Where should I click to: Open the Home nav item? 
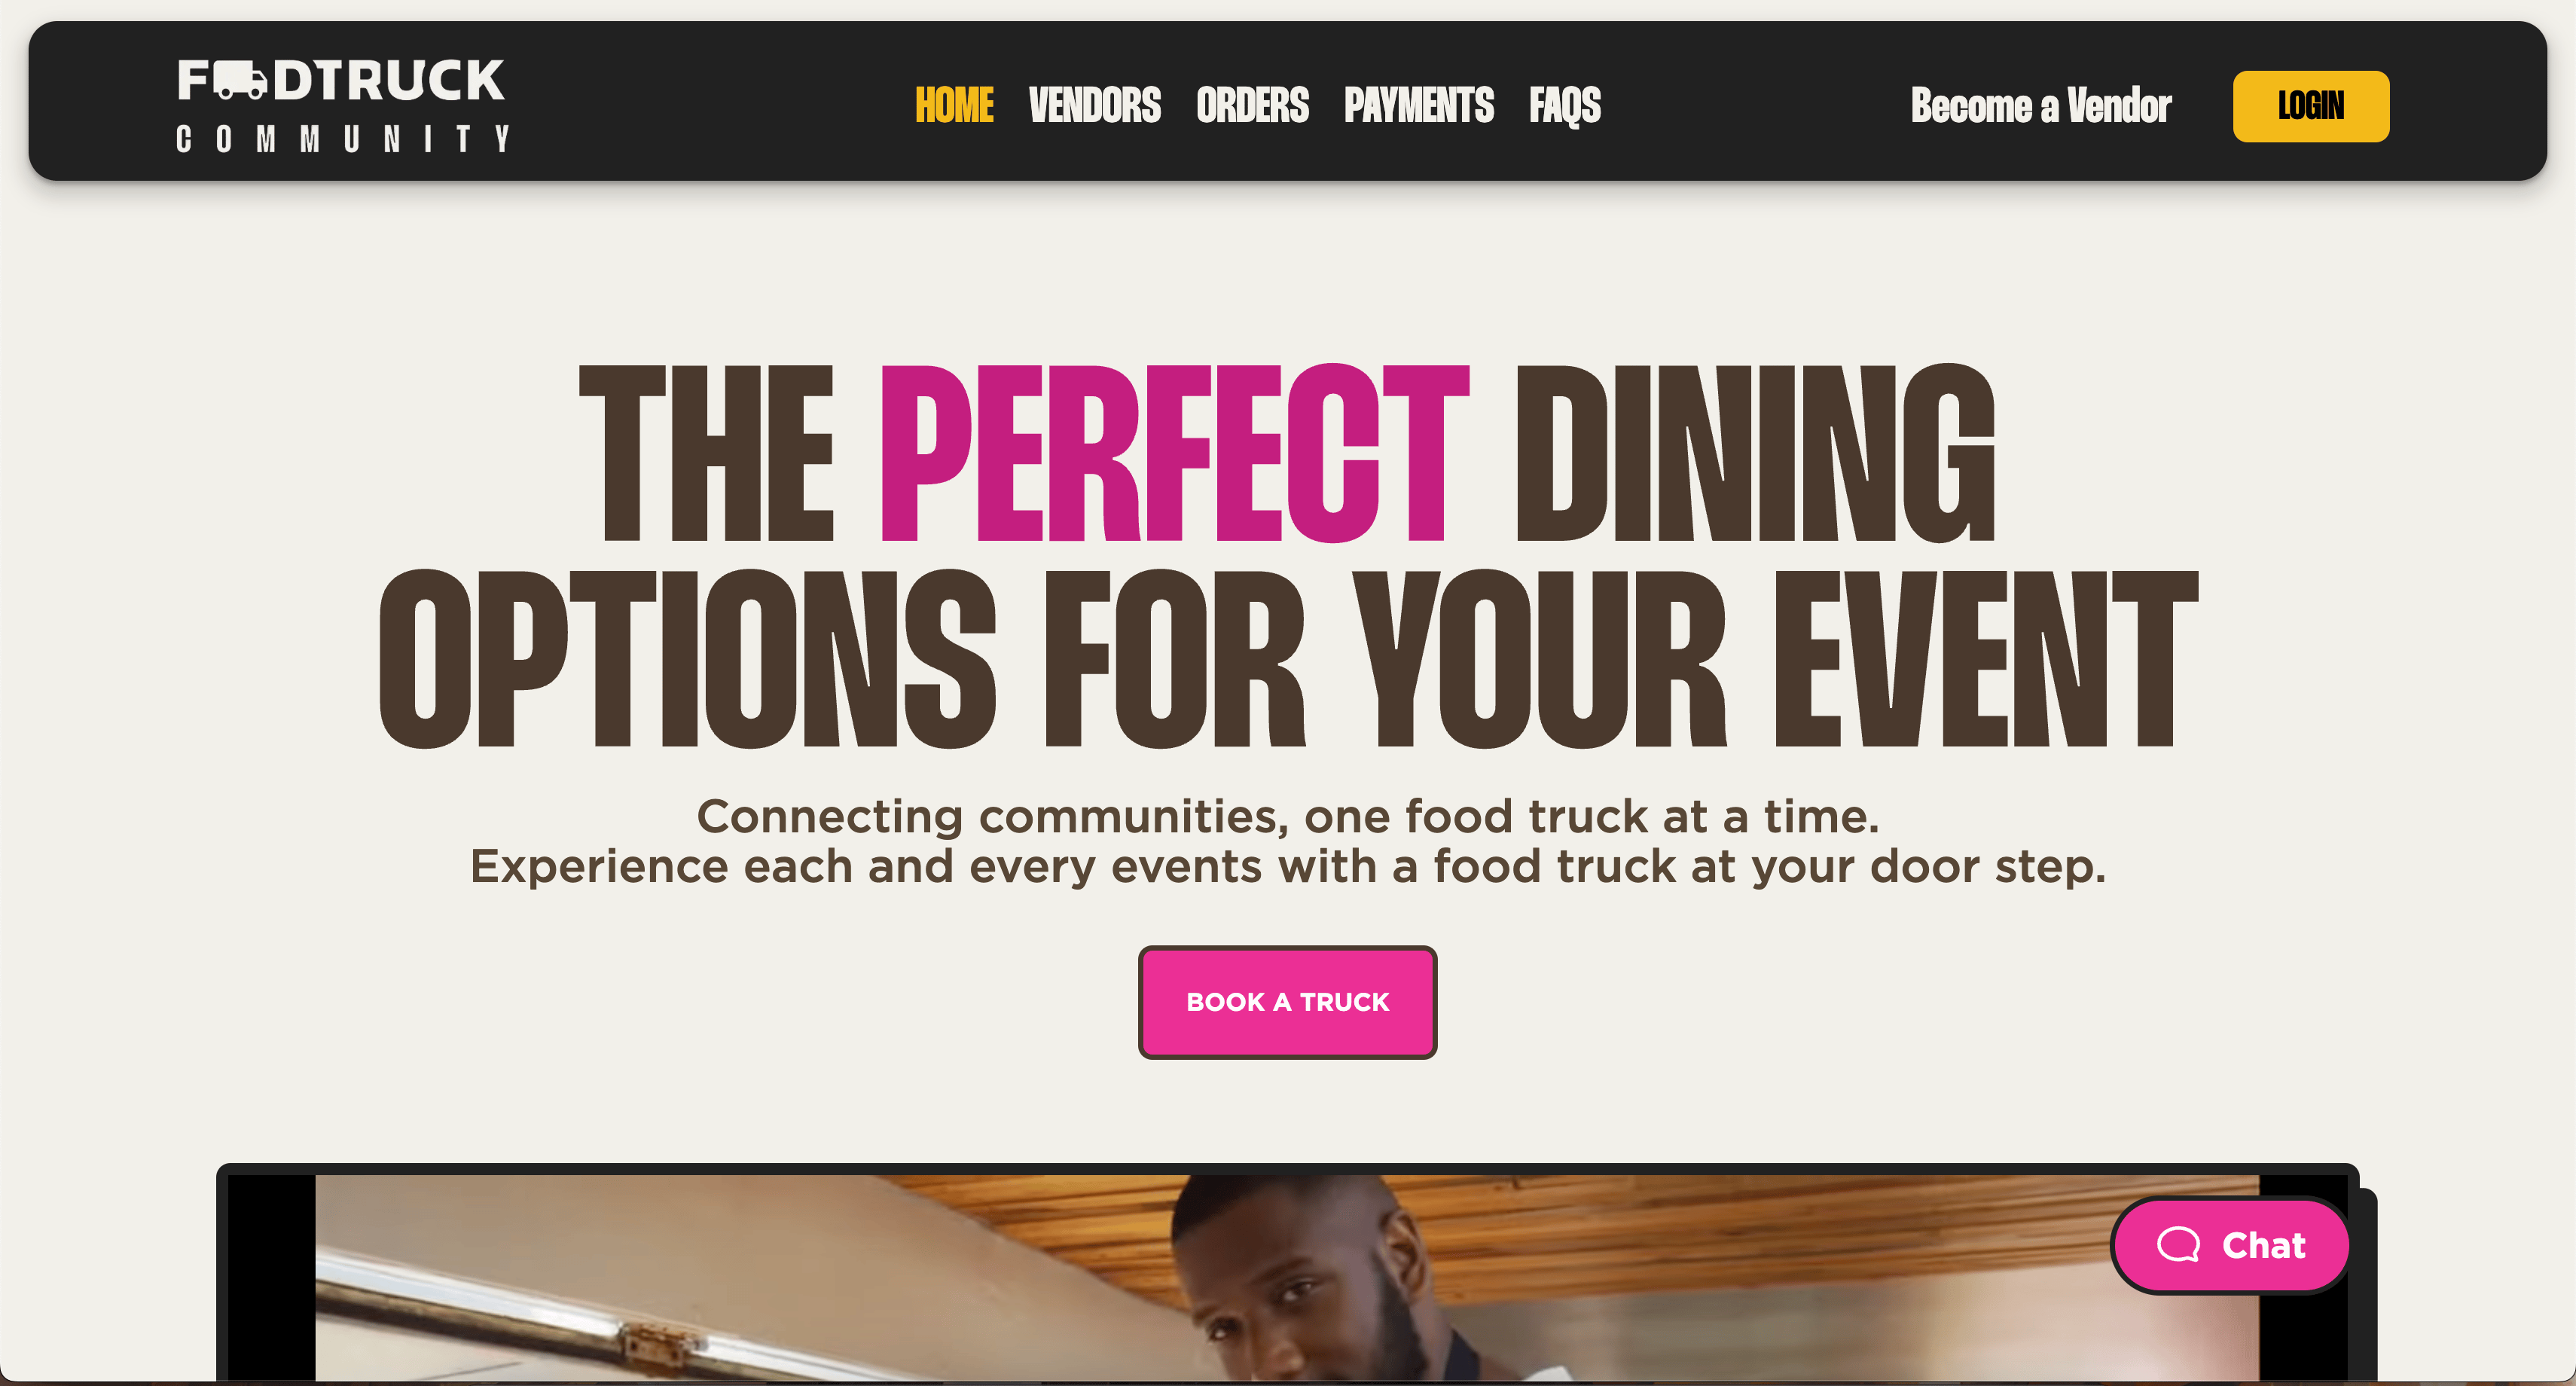pyautogui.click(x=954, y=105)
